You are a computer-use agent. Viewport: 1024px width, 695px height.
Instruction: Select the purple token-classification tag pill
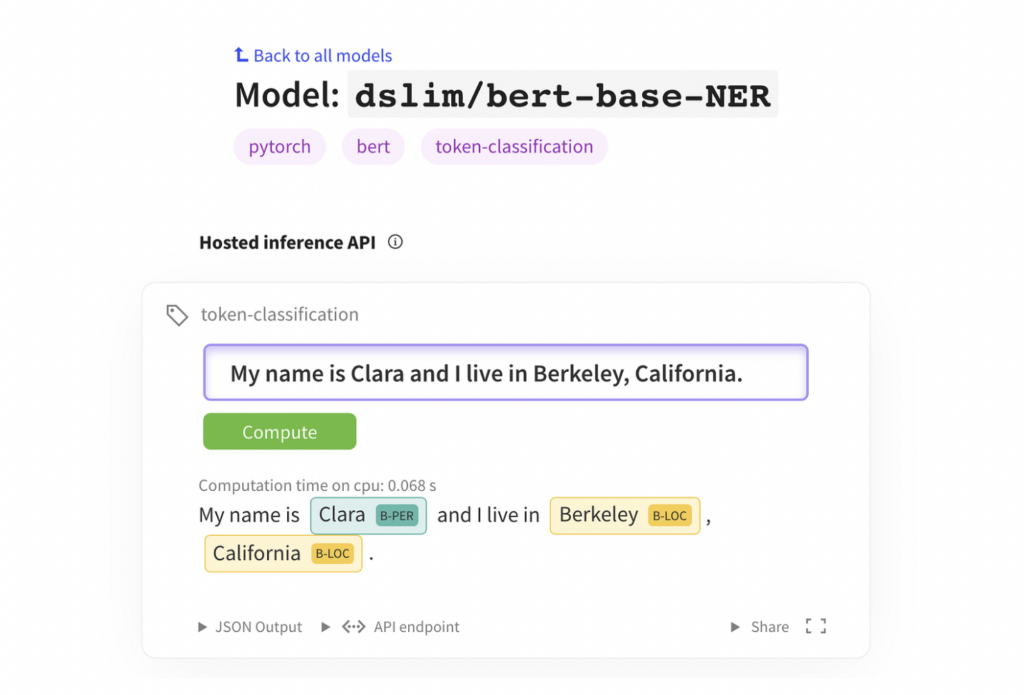point(514,147)
